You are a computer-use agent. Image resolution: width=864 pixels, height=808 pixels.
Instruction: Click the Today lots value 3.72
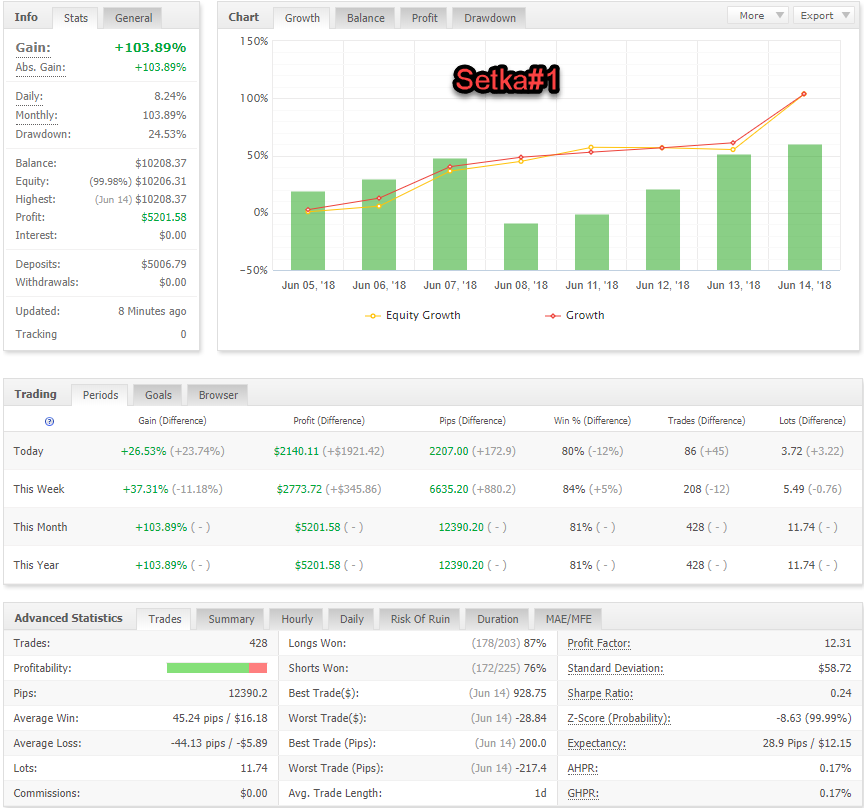pos(791,451)
